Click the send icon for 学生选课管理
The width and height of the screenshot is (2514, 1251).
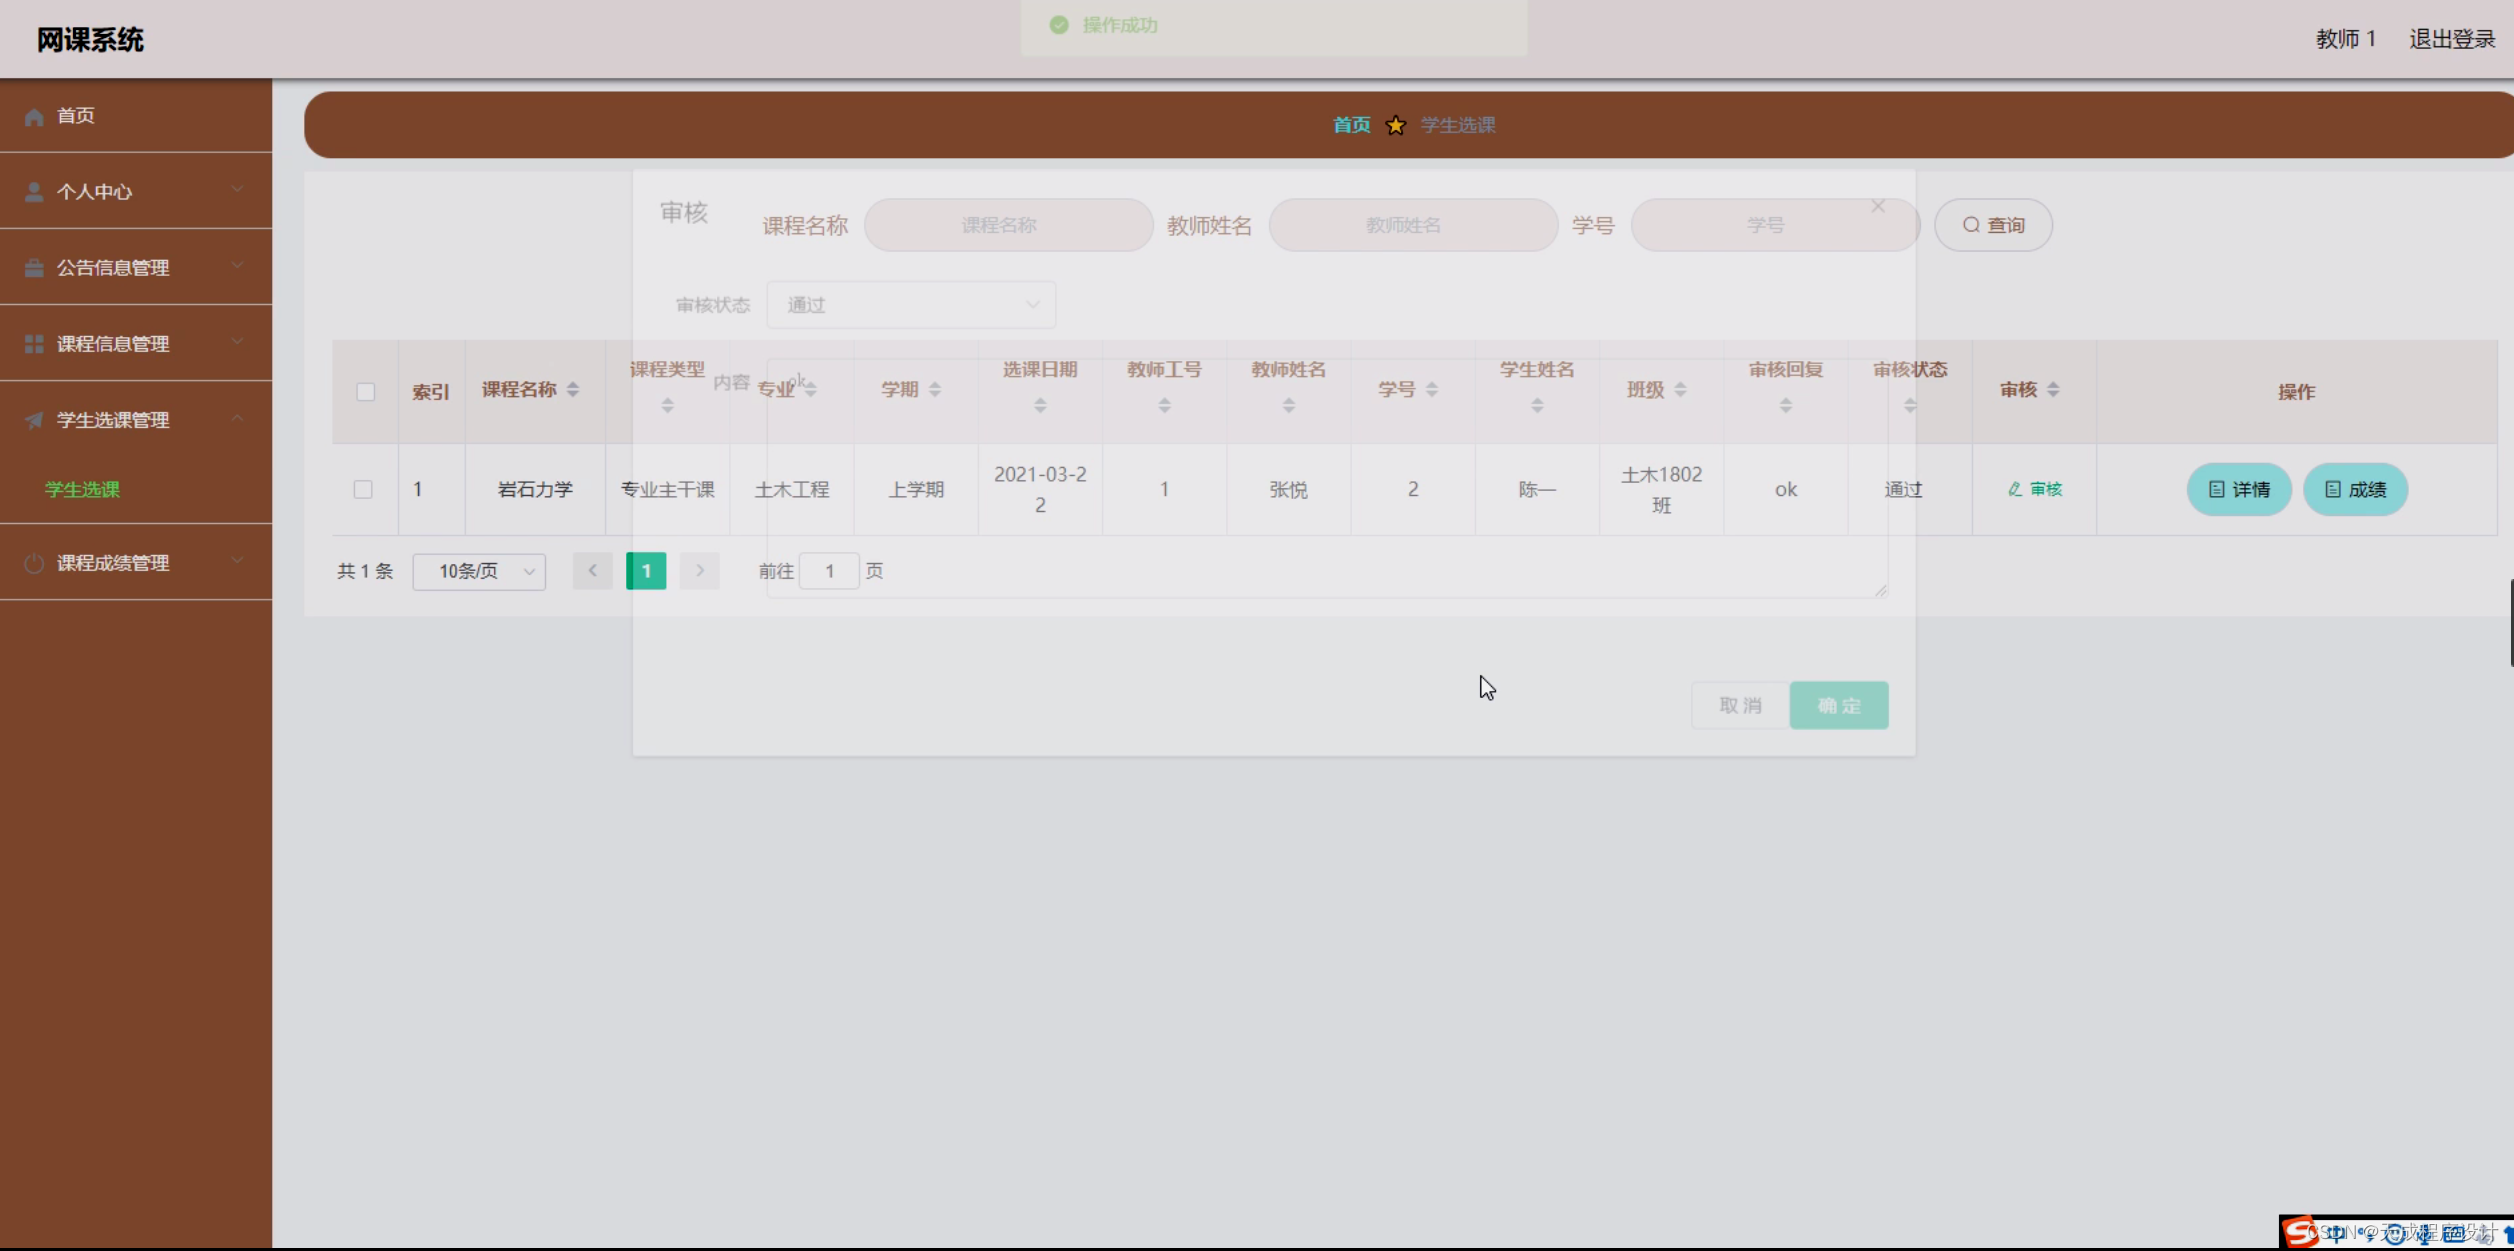(33, 420)
